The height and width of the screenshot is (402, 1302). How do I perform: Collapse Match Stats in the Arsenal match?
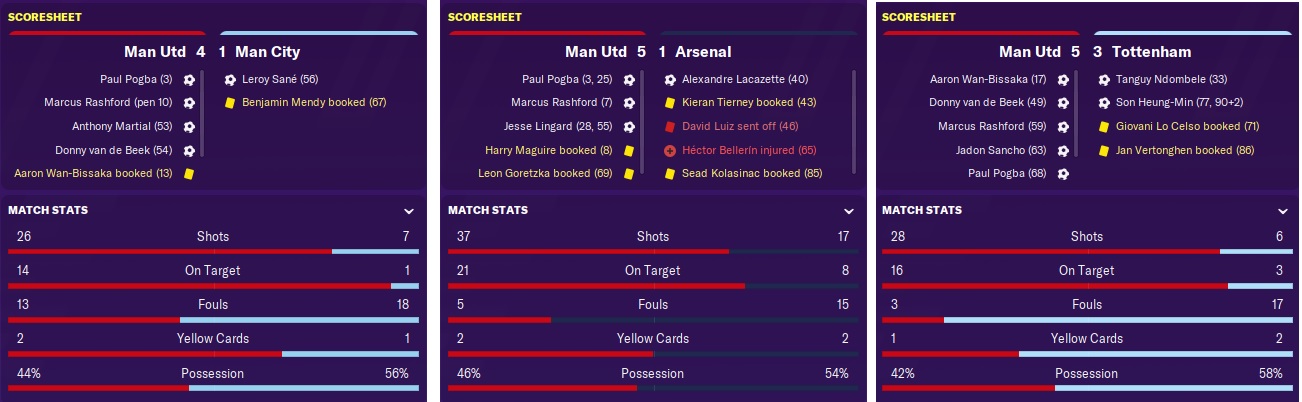coord(849,211)
